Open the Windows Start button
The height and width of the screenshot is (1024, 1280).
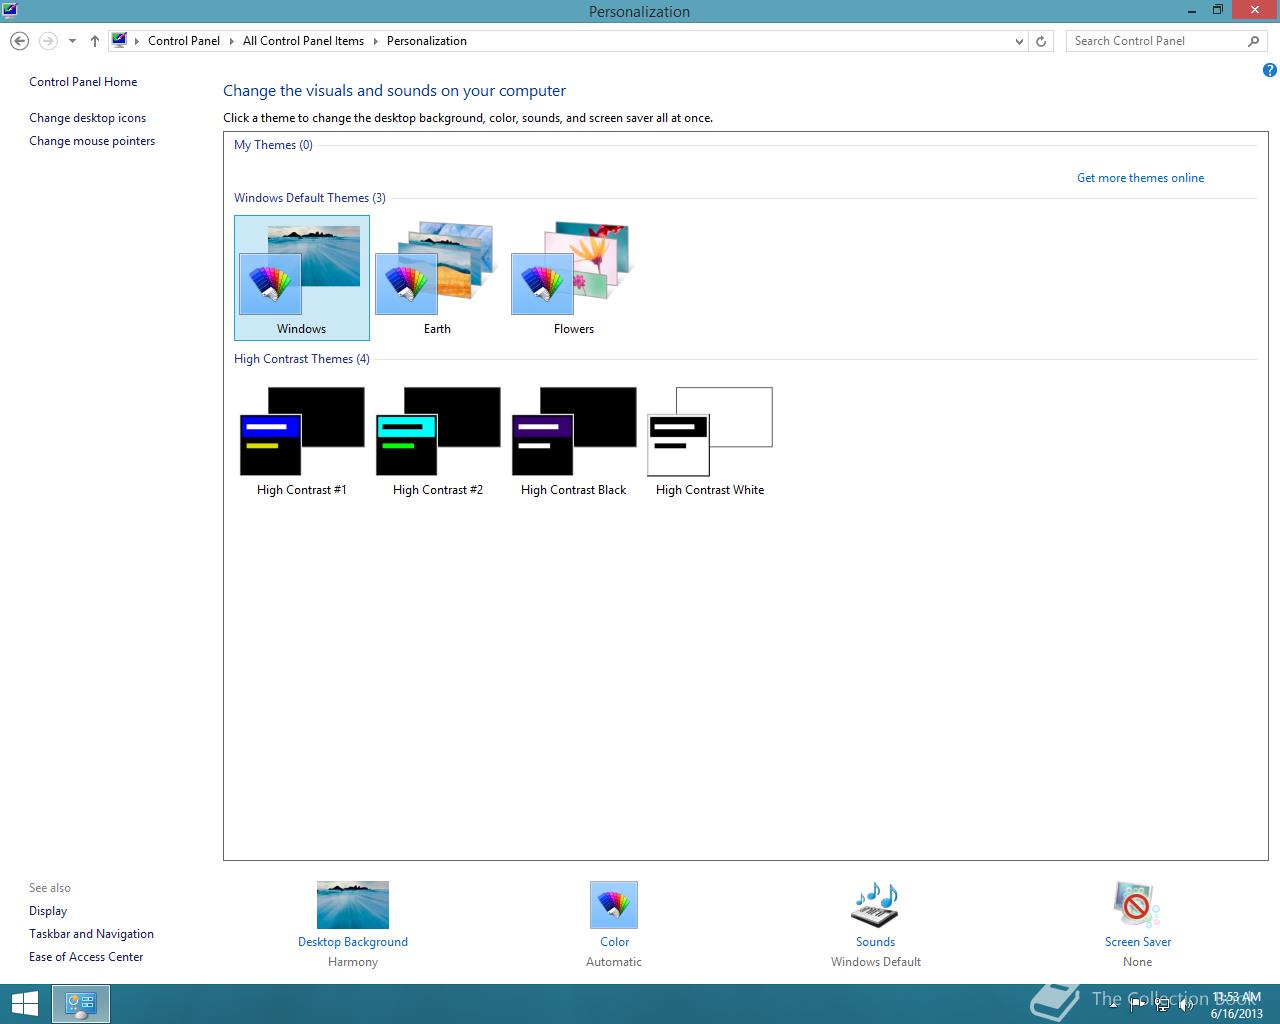click(23, 1004)
